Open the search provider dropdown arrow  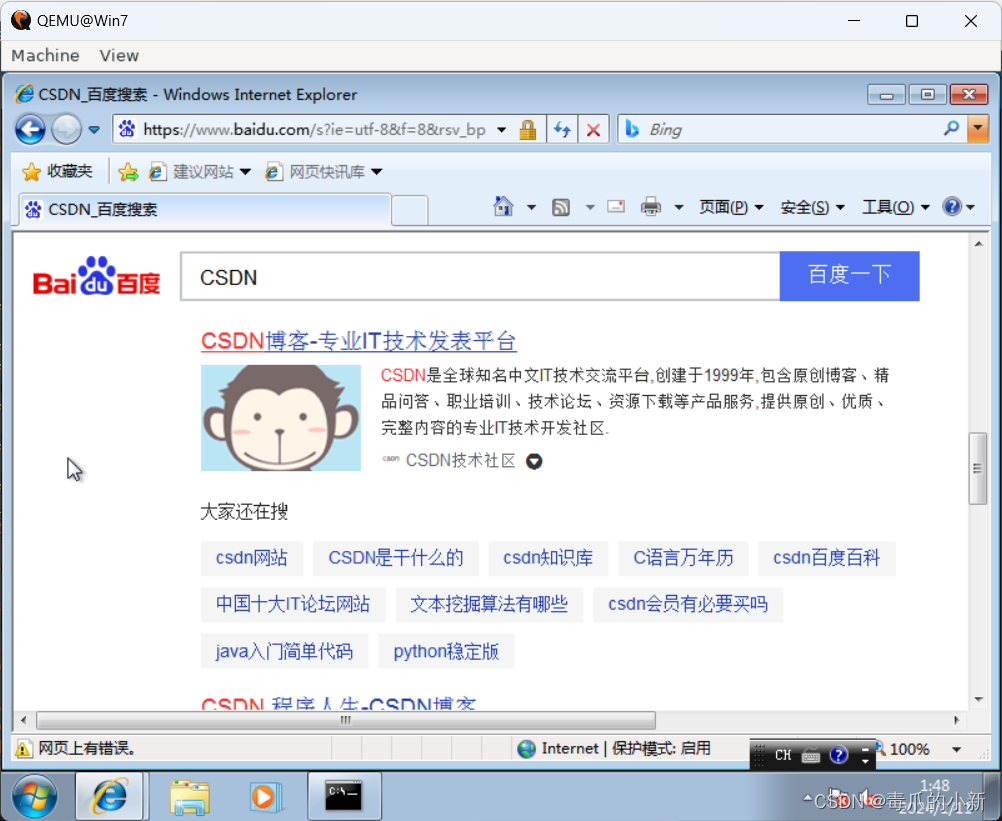pos(978,129)
